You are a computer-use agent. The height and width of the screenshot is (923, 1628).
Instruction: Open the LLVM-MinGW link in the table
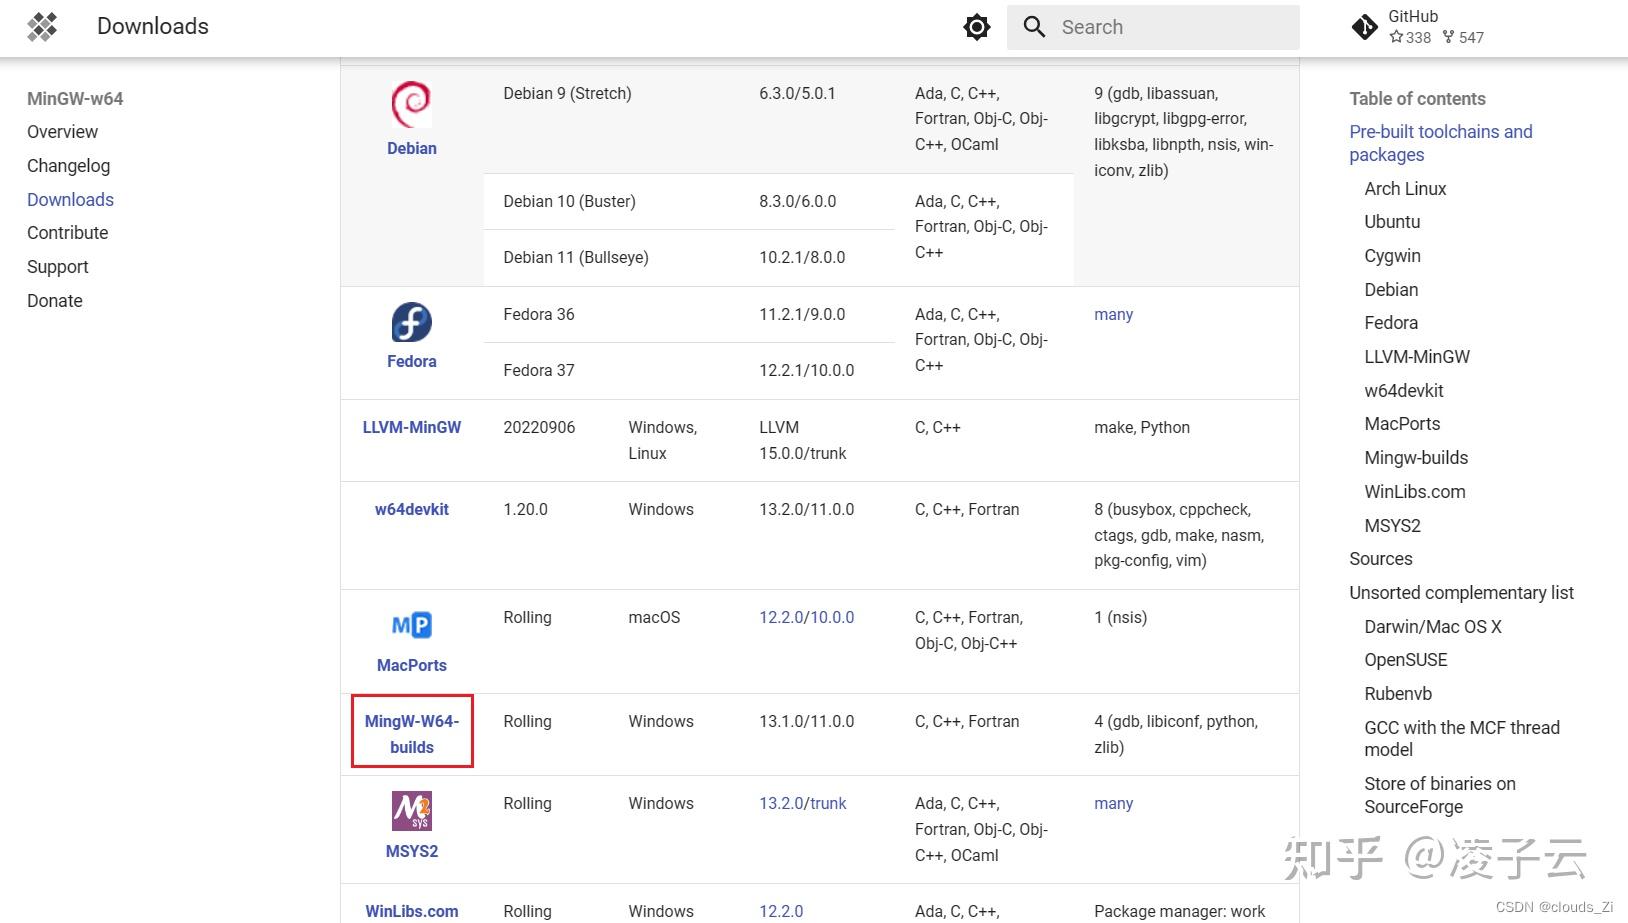(412, 427)
